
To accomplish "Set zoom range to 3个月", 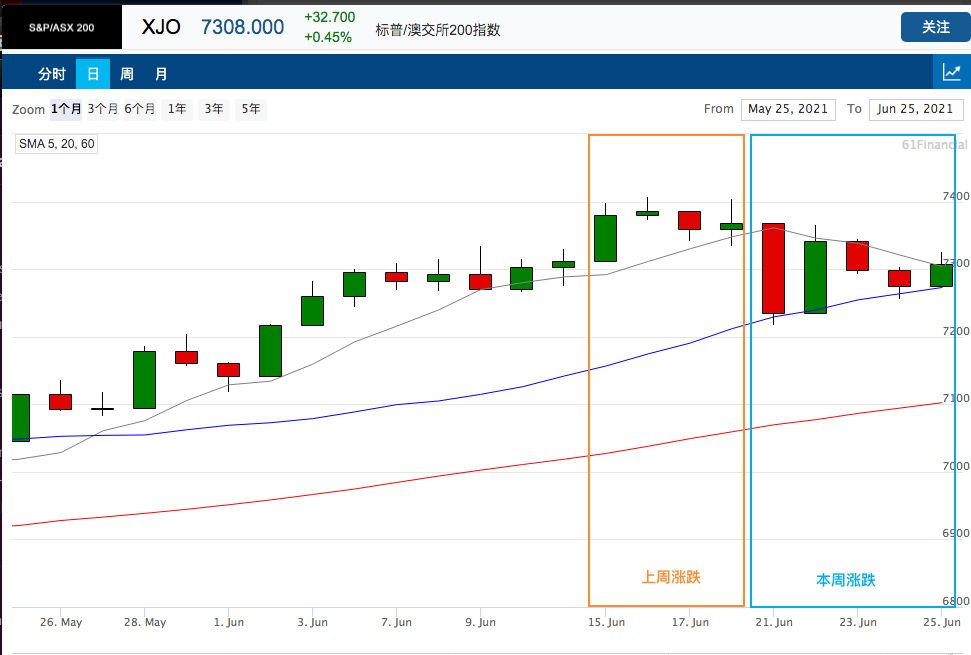I will pyautogui.click(x=103, y=109).
